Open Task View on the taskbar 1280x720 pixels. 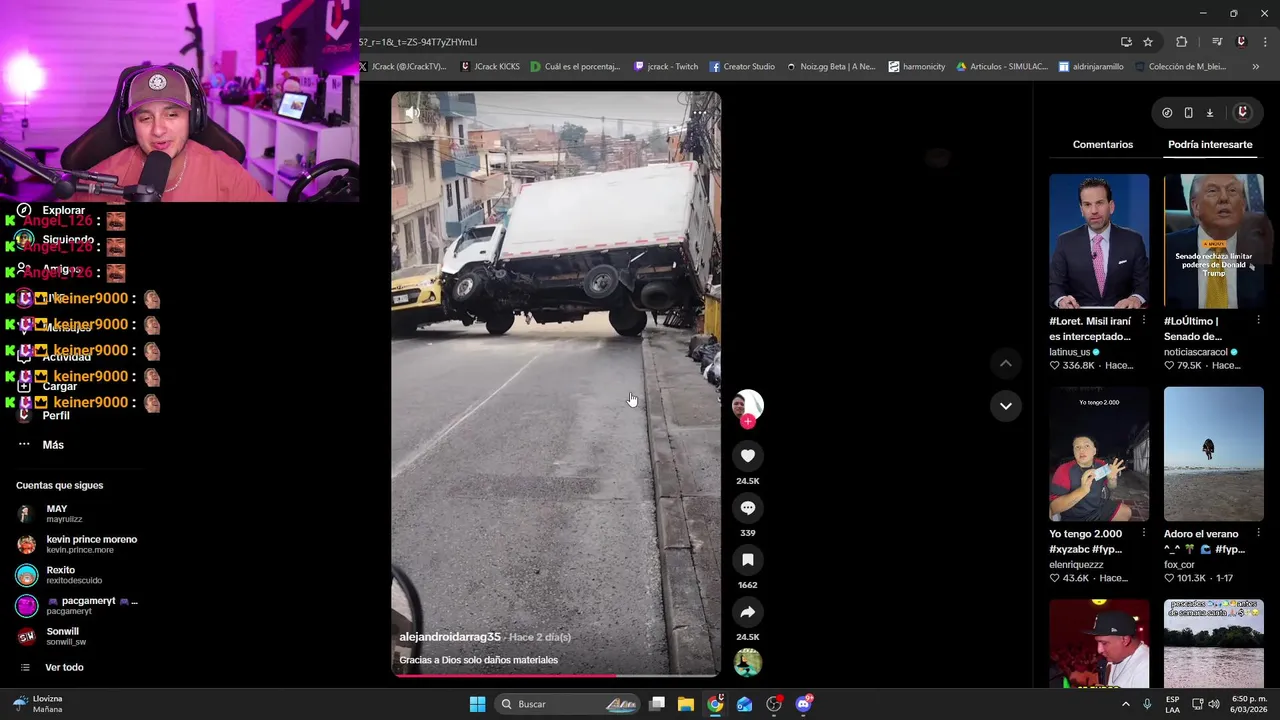(657, 704)
